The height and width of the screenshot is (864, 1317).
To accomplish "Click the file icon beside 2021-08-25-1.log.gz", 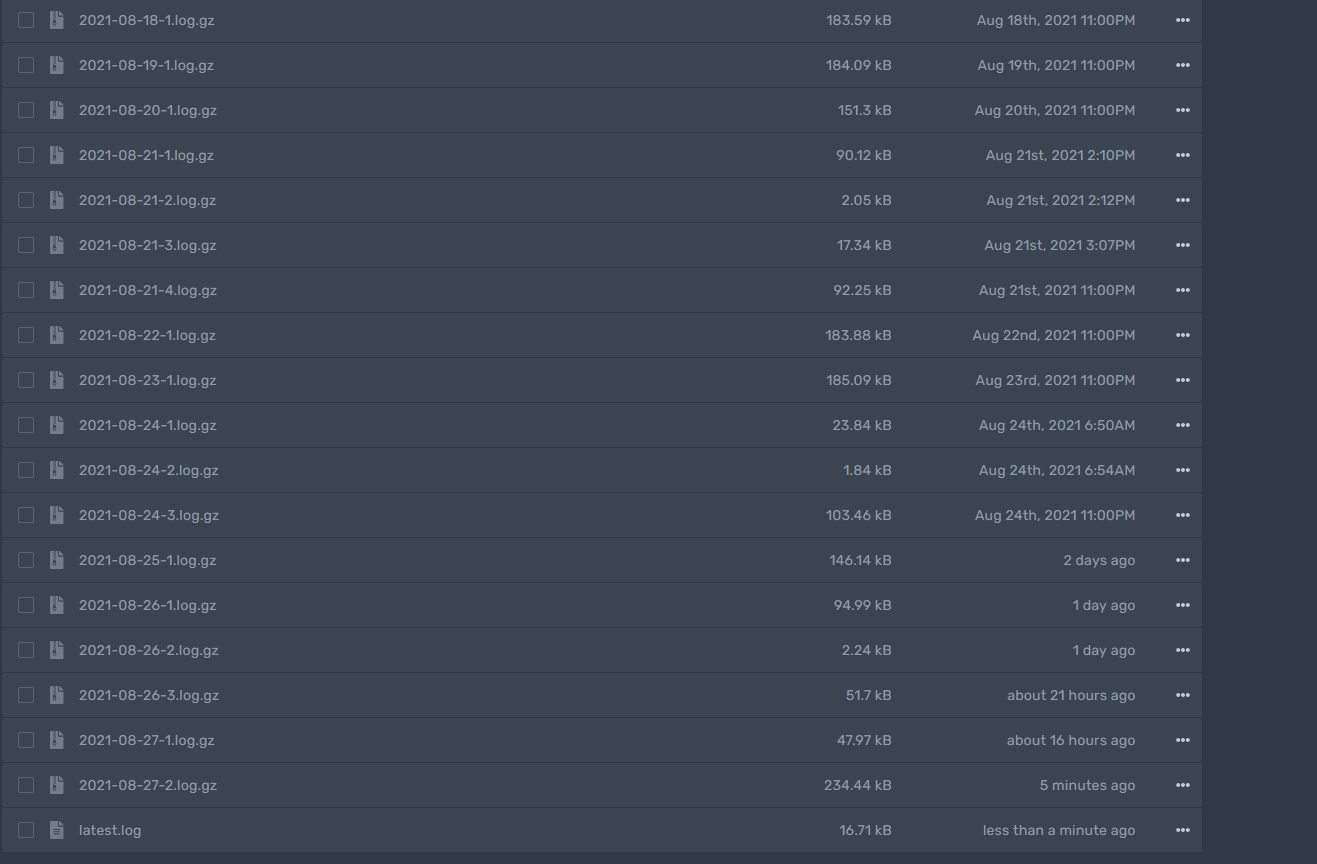I will tap(56, 560).
